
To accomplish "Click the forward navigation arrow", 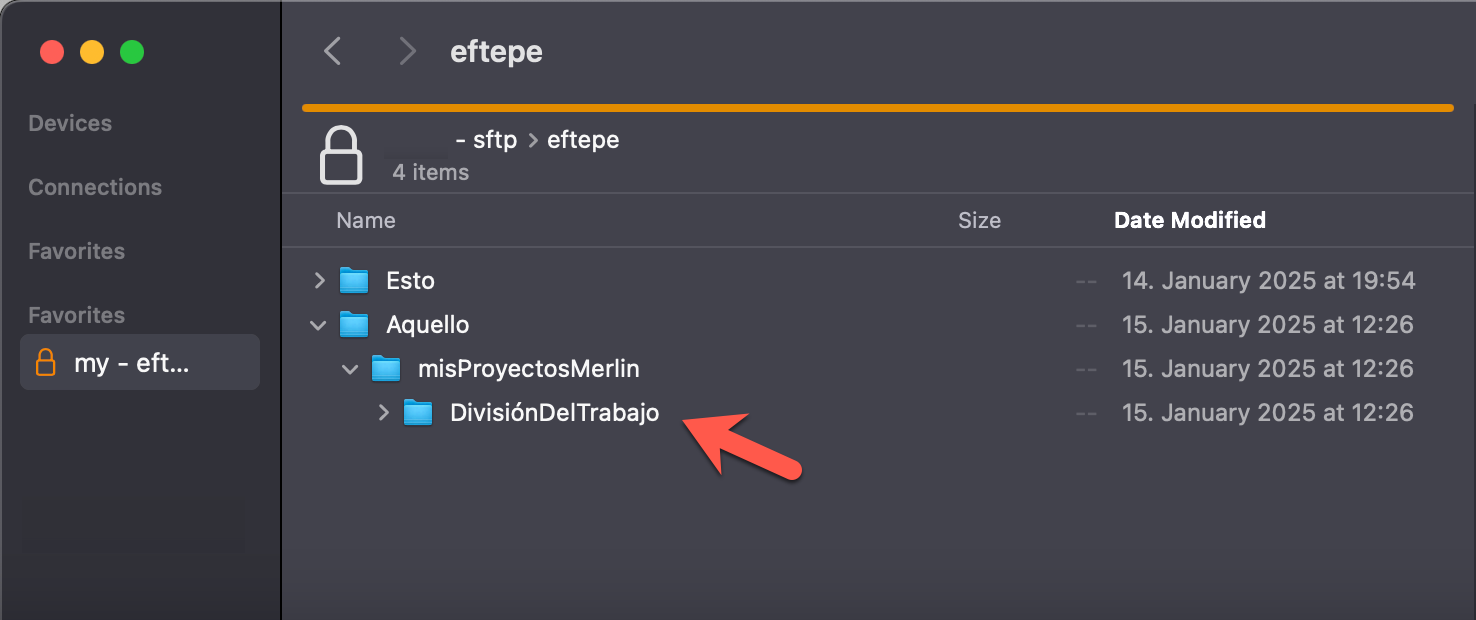I will tap(407, 51).
